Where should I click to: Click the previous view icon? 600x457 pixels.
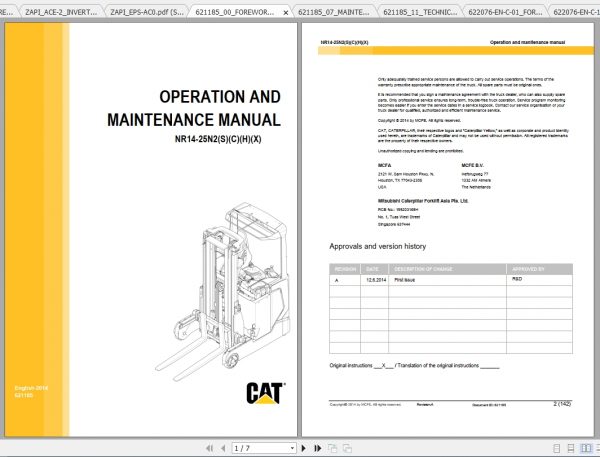pyautogui.click(x=333, y=448)
